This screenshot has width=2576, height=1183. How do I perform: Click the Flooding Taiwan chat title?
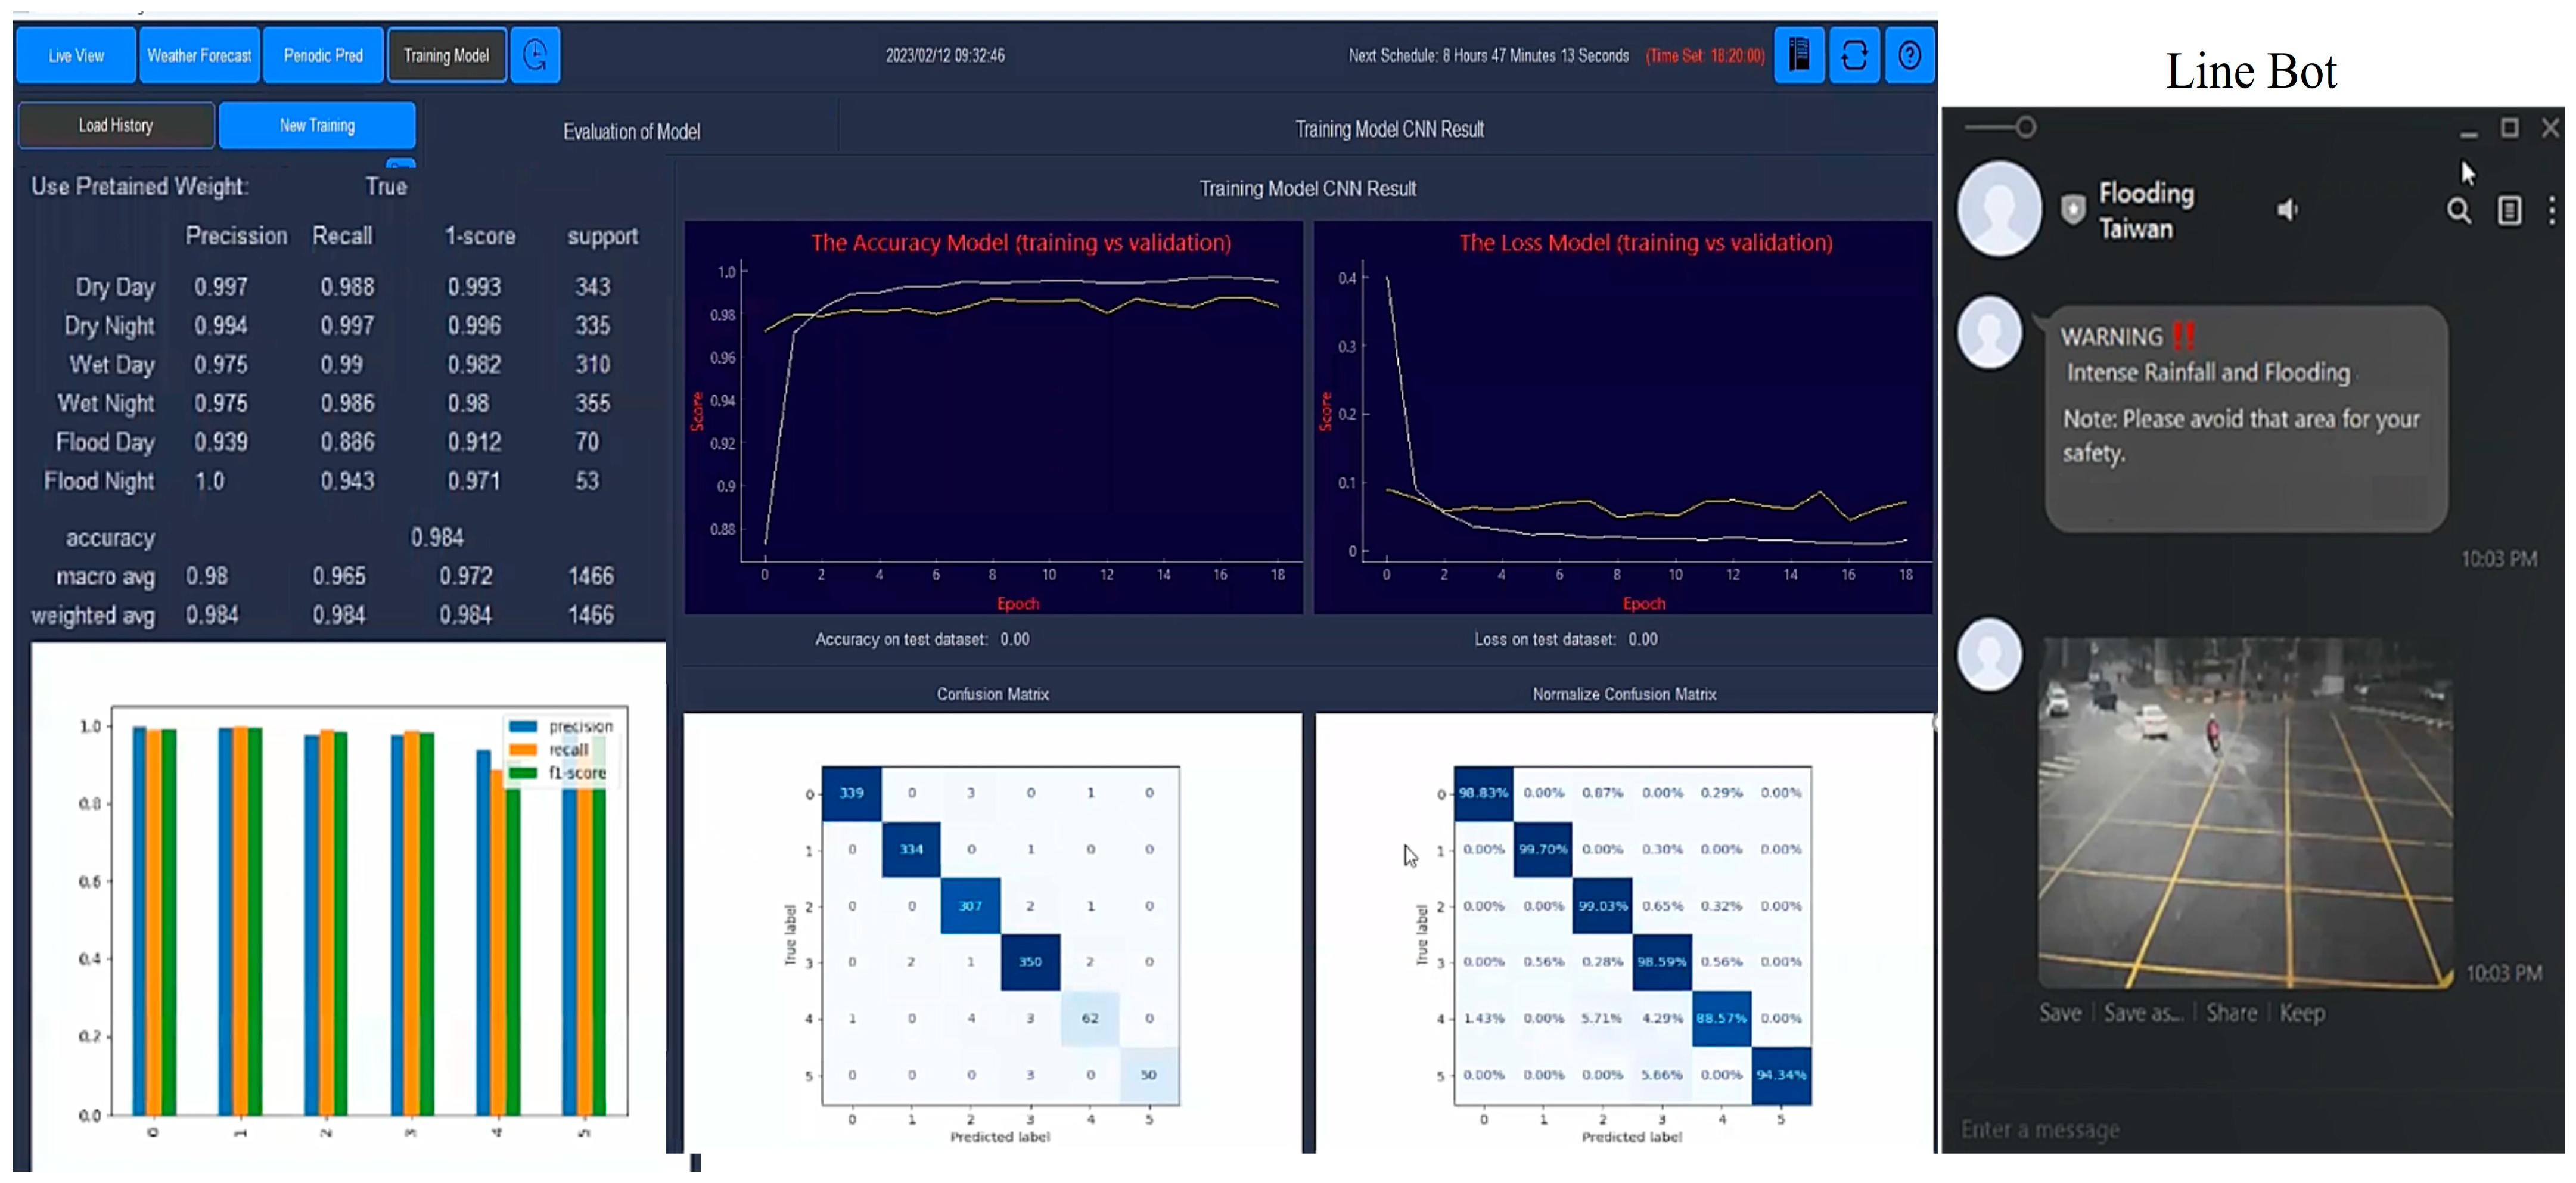[x=2146, y=210]
